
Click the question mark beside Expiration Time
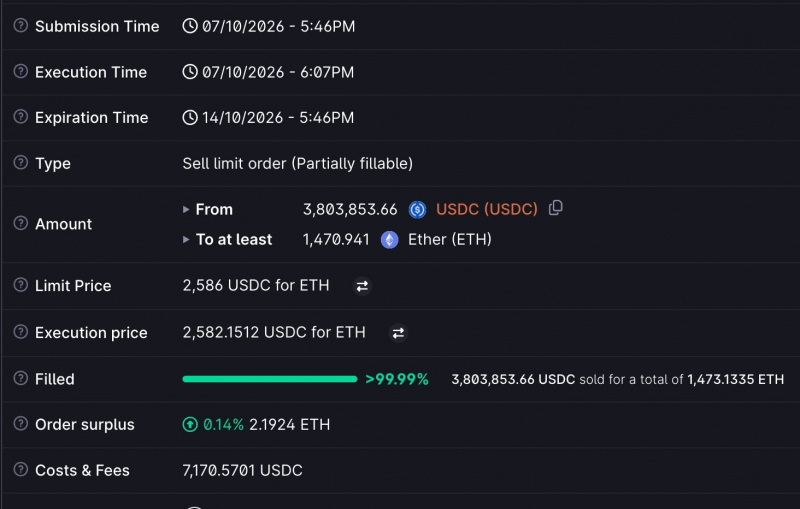[20, 116]
